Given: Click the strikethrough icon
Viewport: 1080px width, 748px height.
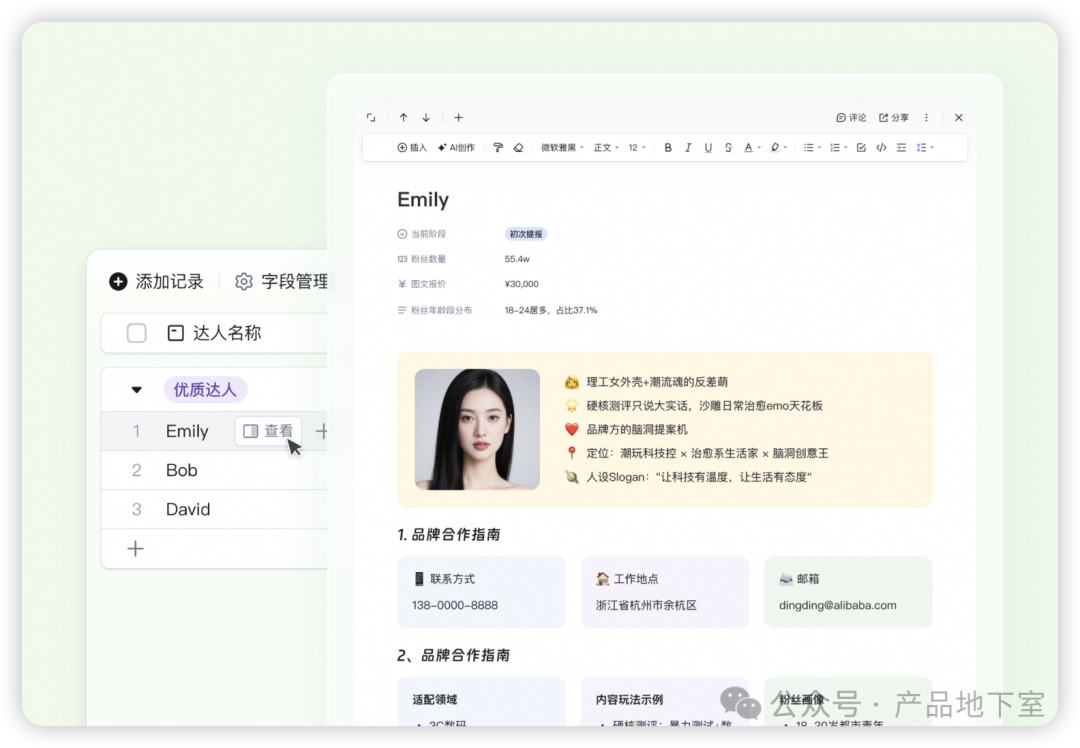Looking at the screenshot, I should tap(728, 148).
